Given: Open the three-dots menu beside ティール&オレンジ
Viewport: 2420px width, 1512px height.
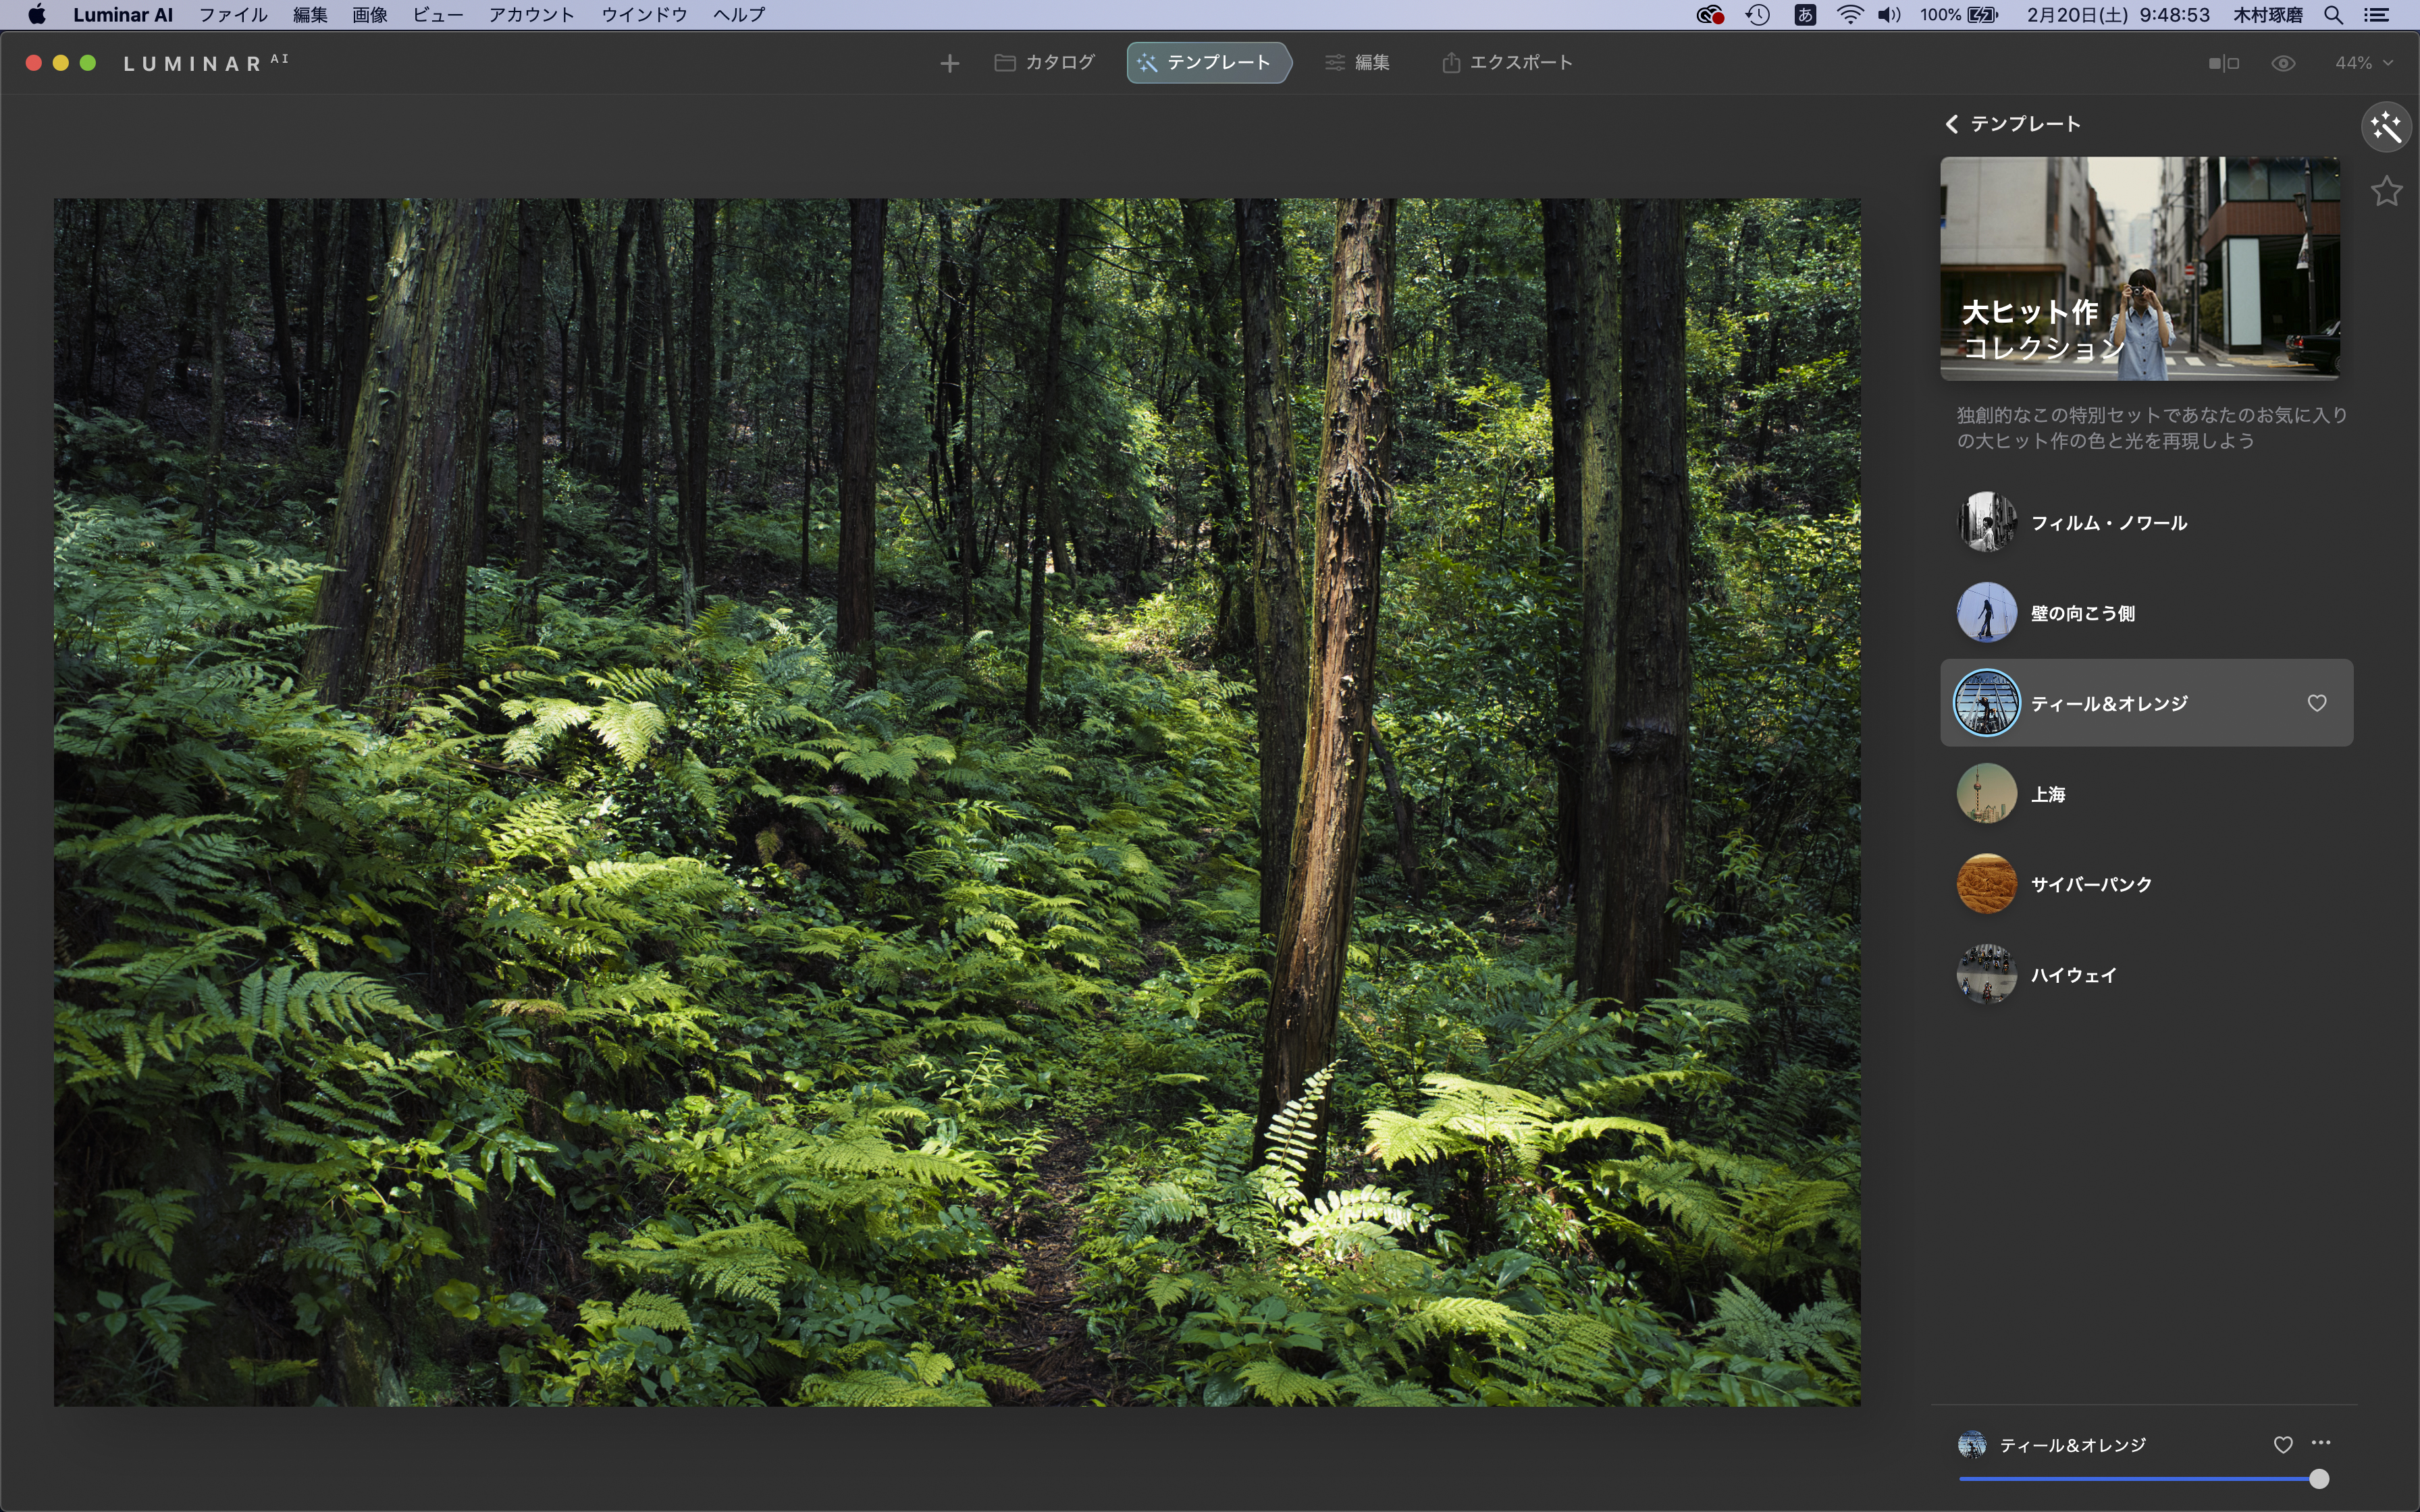Looking at the screenshot, I should (x=2321, y=1443).
